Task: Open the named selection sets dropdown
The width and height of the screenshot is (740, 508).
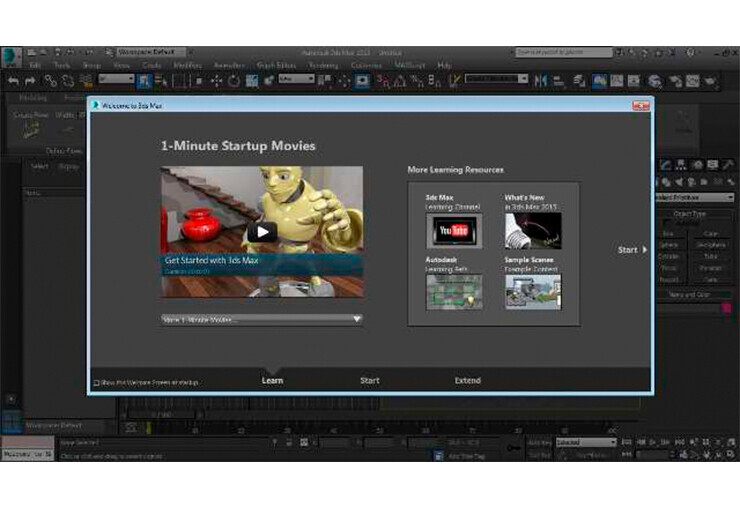Action: tap(496, 79)
